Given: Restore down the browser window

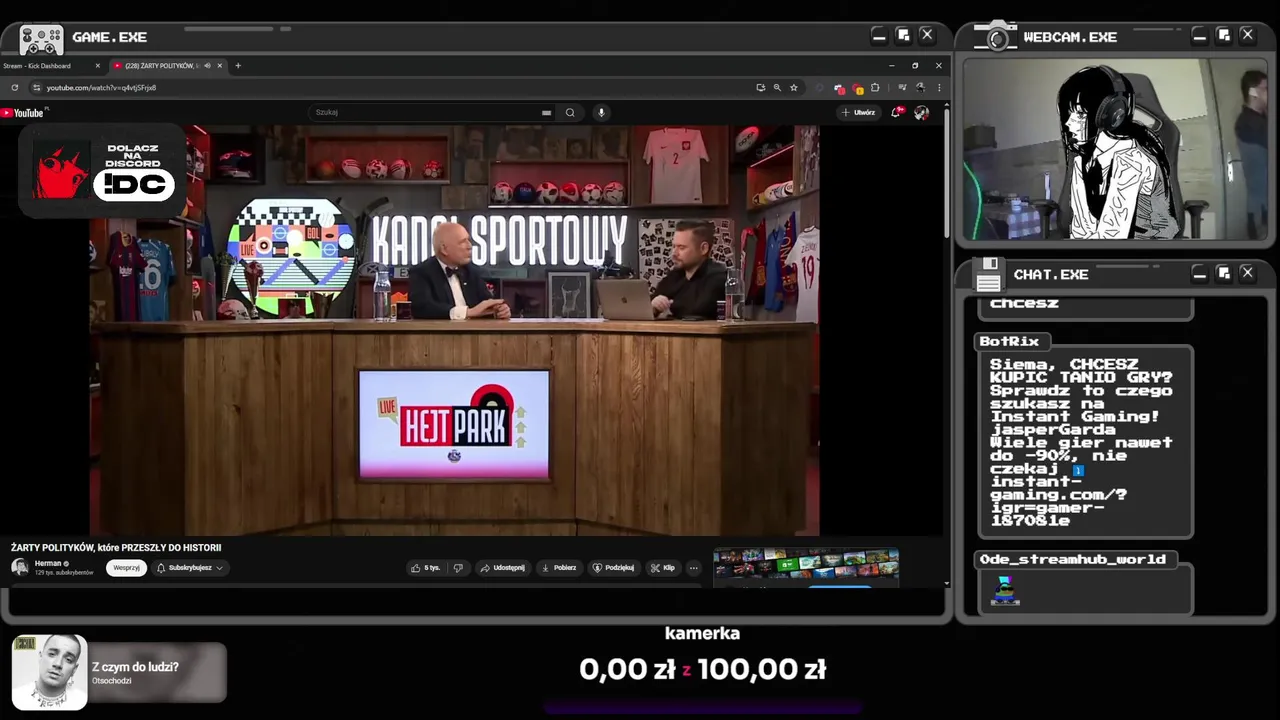Looking at the screenshot, I should coord(915,66).
